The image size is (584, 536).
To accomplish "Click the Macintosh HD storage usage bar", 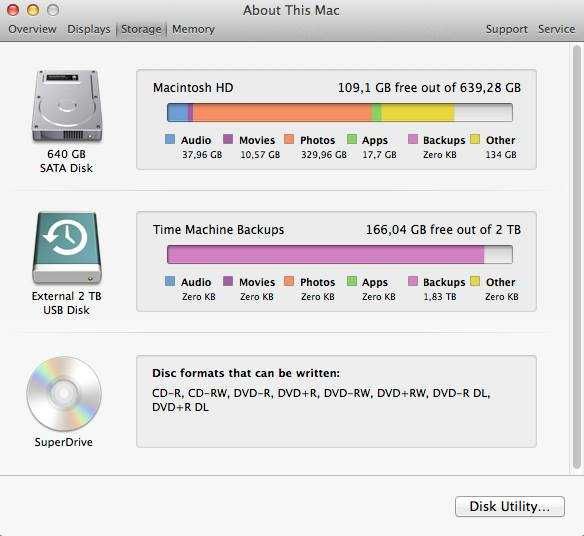I will coord(340,112).
